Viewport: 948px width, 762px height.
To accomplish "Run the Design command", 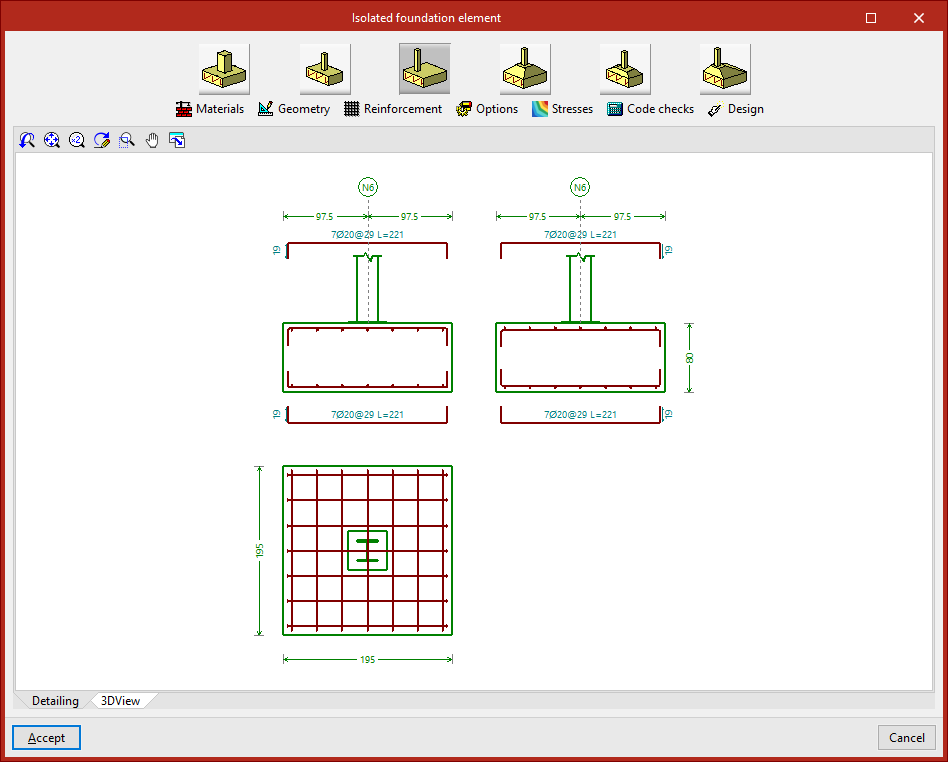I will pyautogui.click(x=736, y=109).
